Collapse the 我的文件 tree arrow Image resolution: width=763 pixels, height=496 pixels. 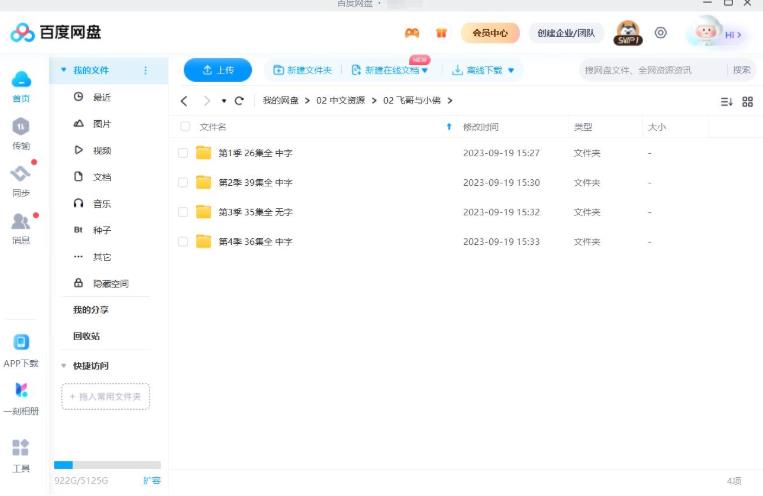[63, 70]
